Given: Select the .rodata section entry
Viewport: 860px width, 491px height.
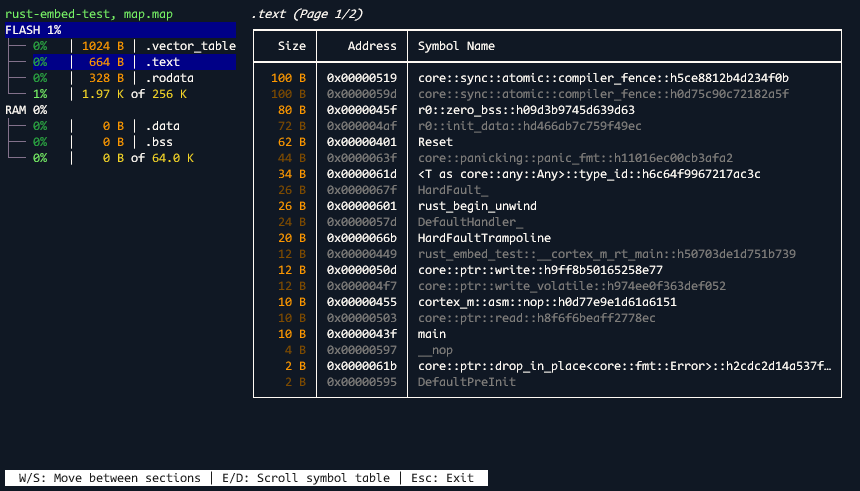Looking at the screenshot, I should pos(169,78).
